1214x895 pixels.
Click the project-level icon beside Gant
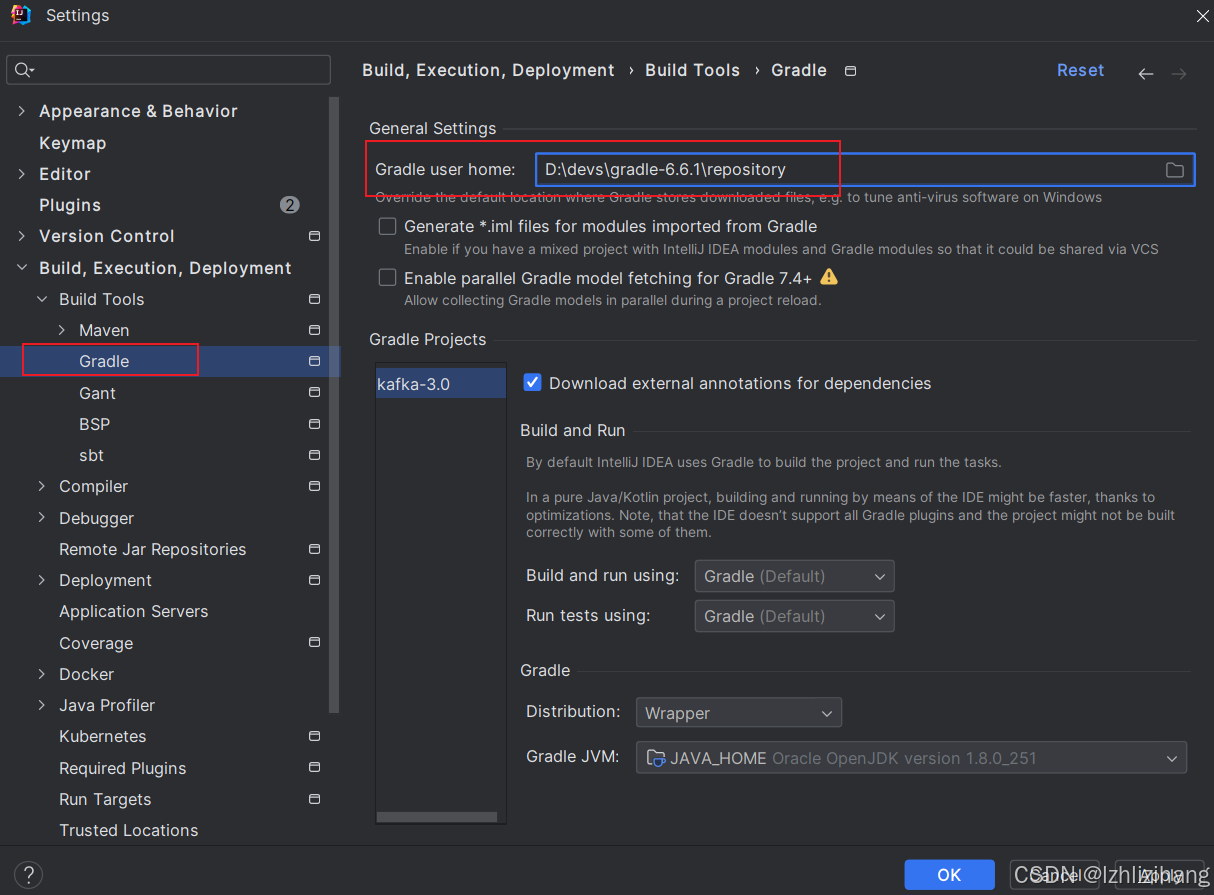pyautogui.click(x=314, y=392)
